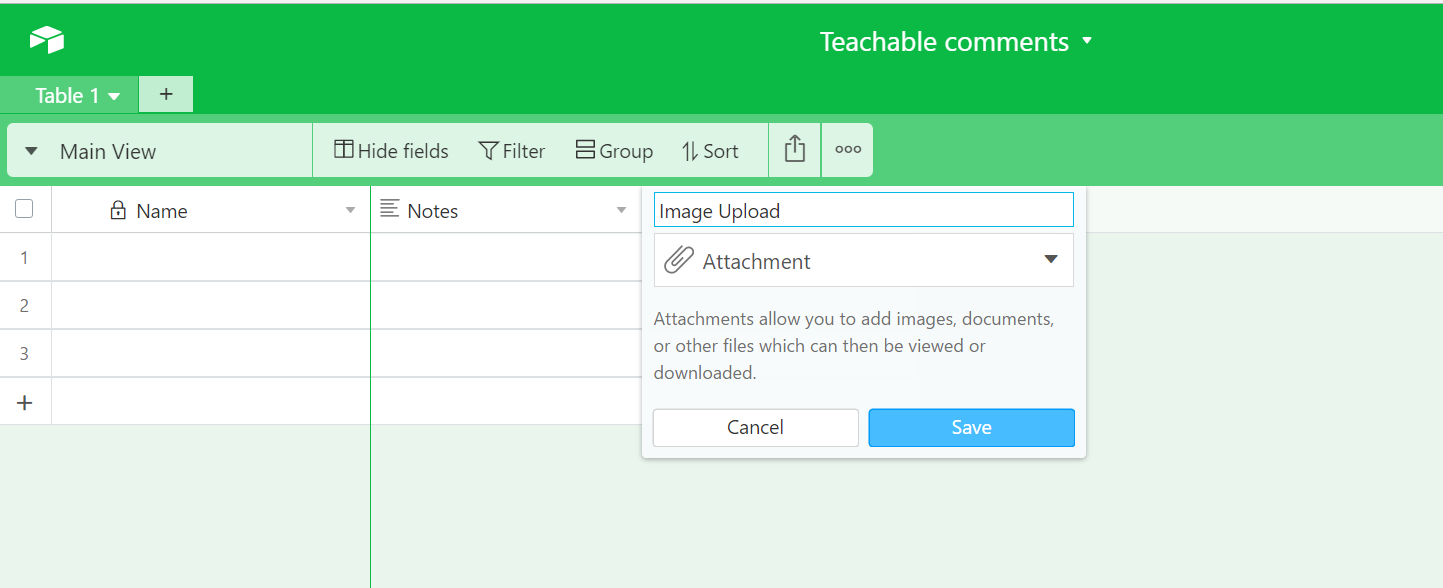1443x588 pixels.
Task: Click the Main View name
Action: pyautogui.click(x=108, y=151)
